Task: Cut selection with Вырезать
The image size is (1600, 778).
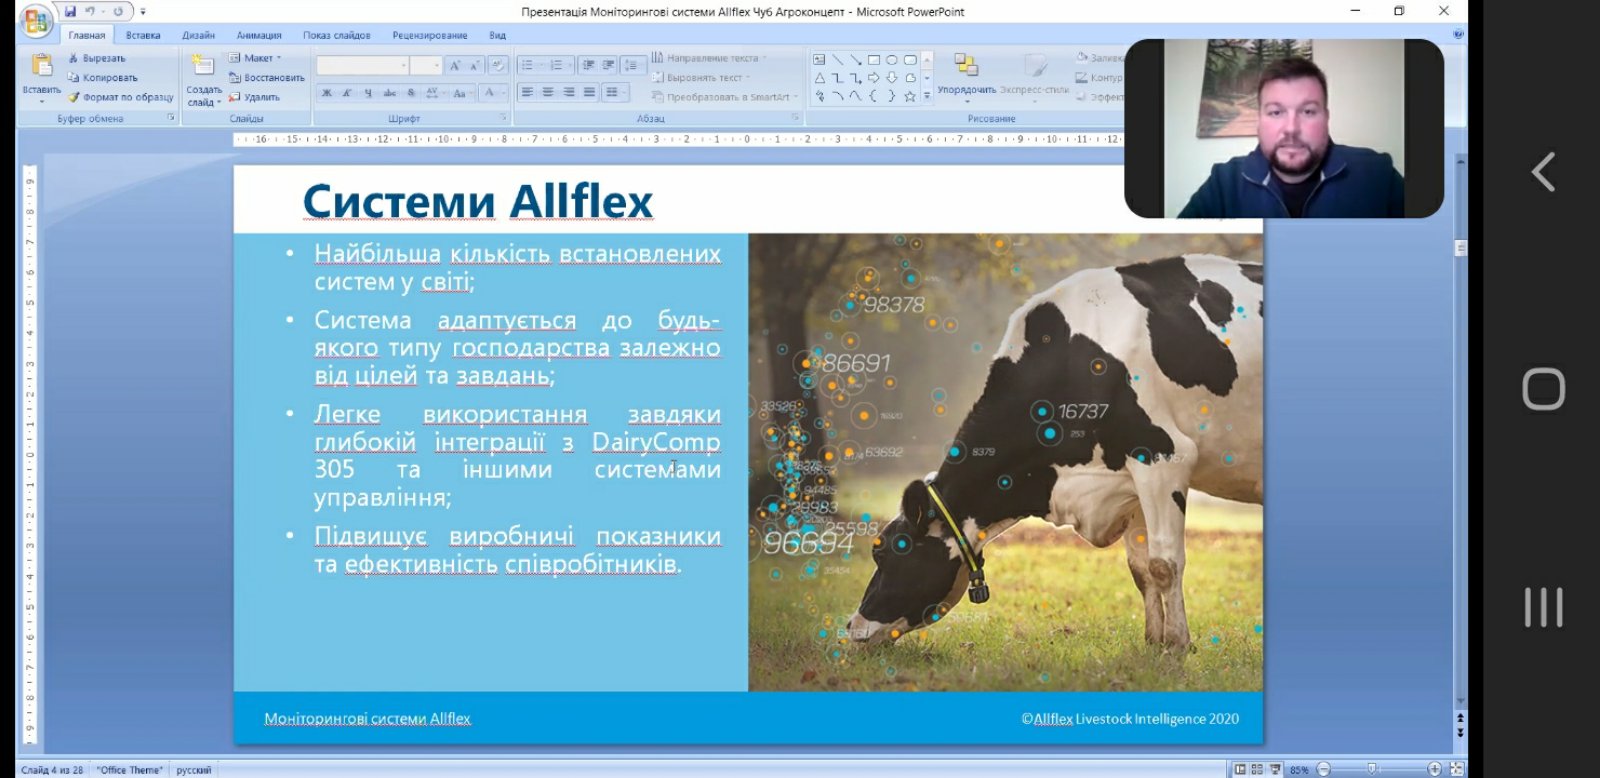Action: coord(96,58)
